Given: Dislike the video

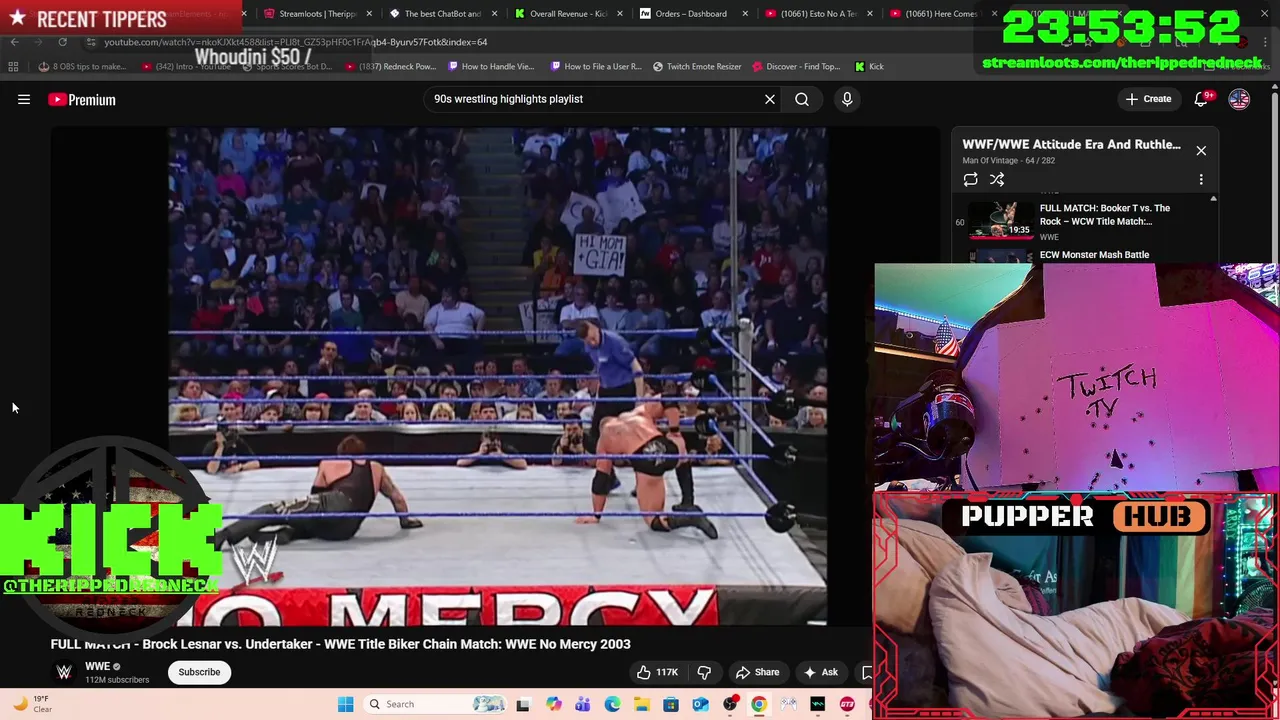Looking at the screenshot, I should pyautogui.click(x=704, y=672).
